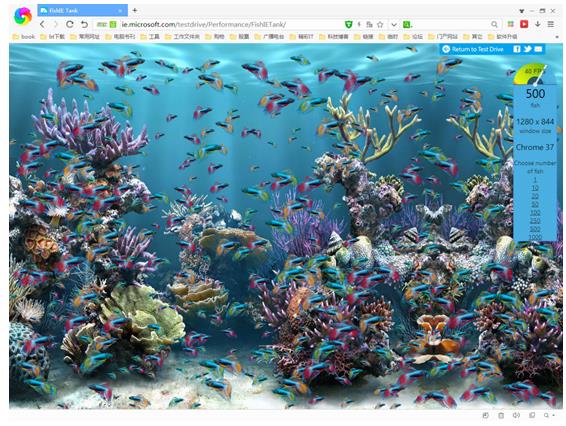Click the 'Chrome 37' browser label
Image resolution: width=566 pixels, height=426 pixels.
click(x=535, y=147)
